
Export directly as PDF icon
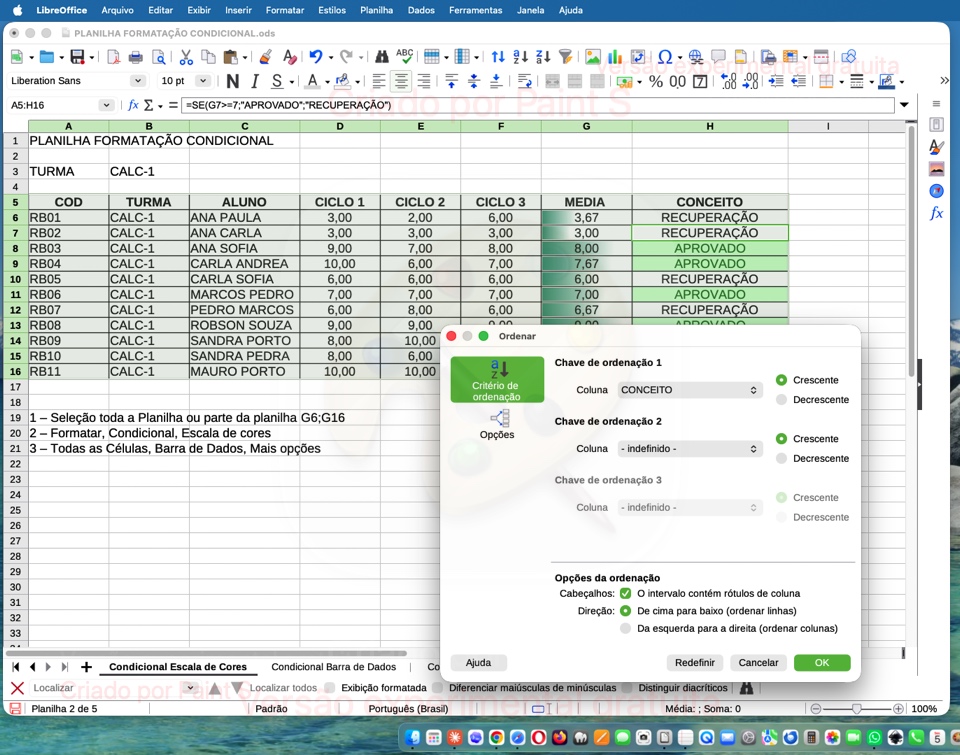113,57
